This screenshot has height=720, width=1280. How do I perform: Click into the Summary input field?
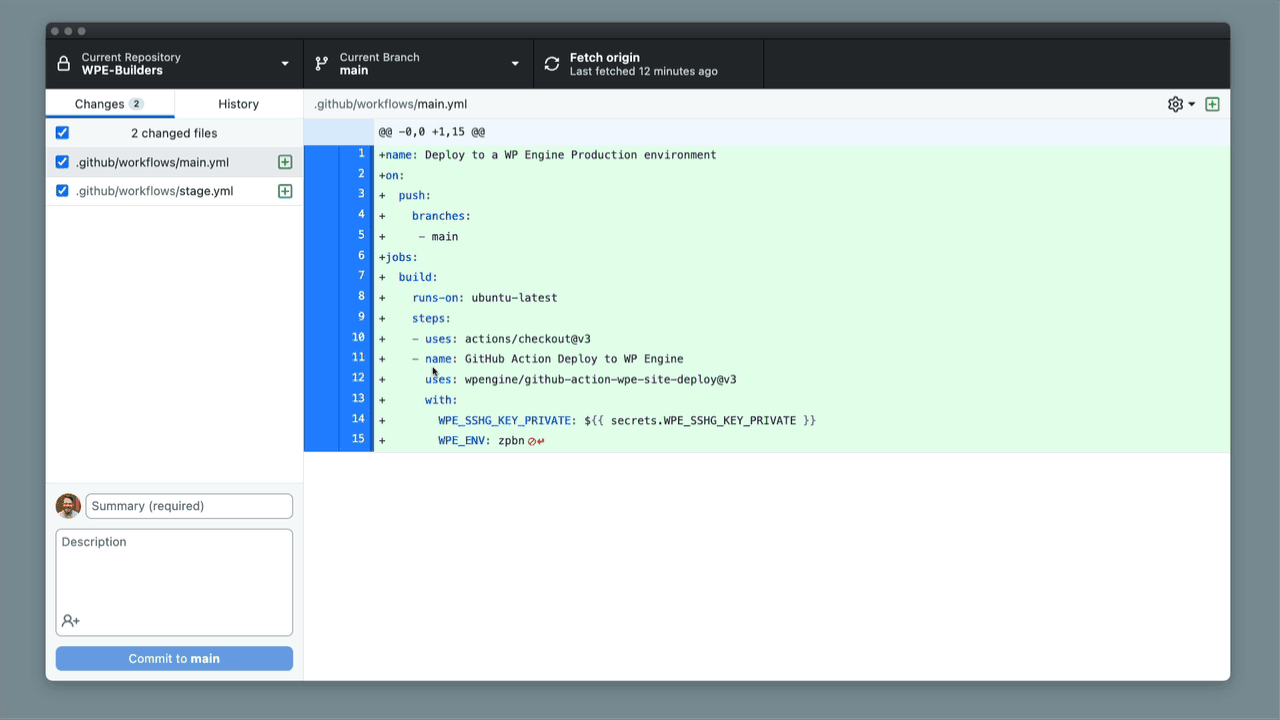click(x=189, y=506)
